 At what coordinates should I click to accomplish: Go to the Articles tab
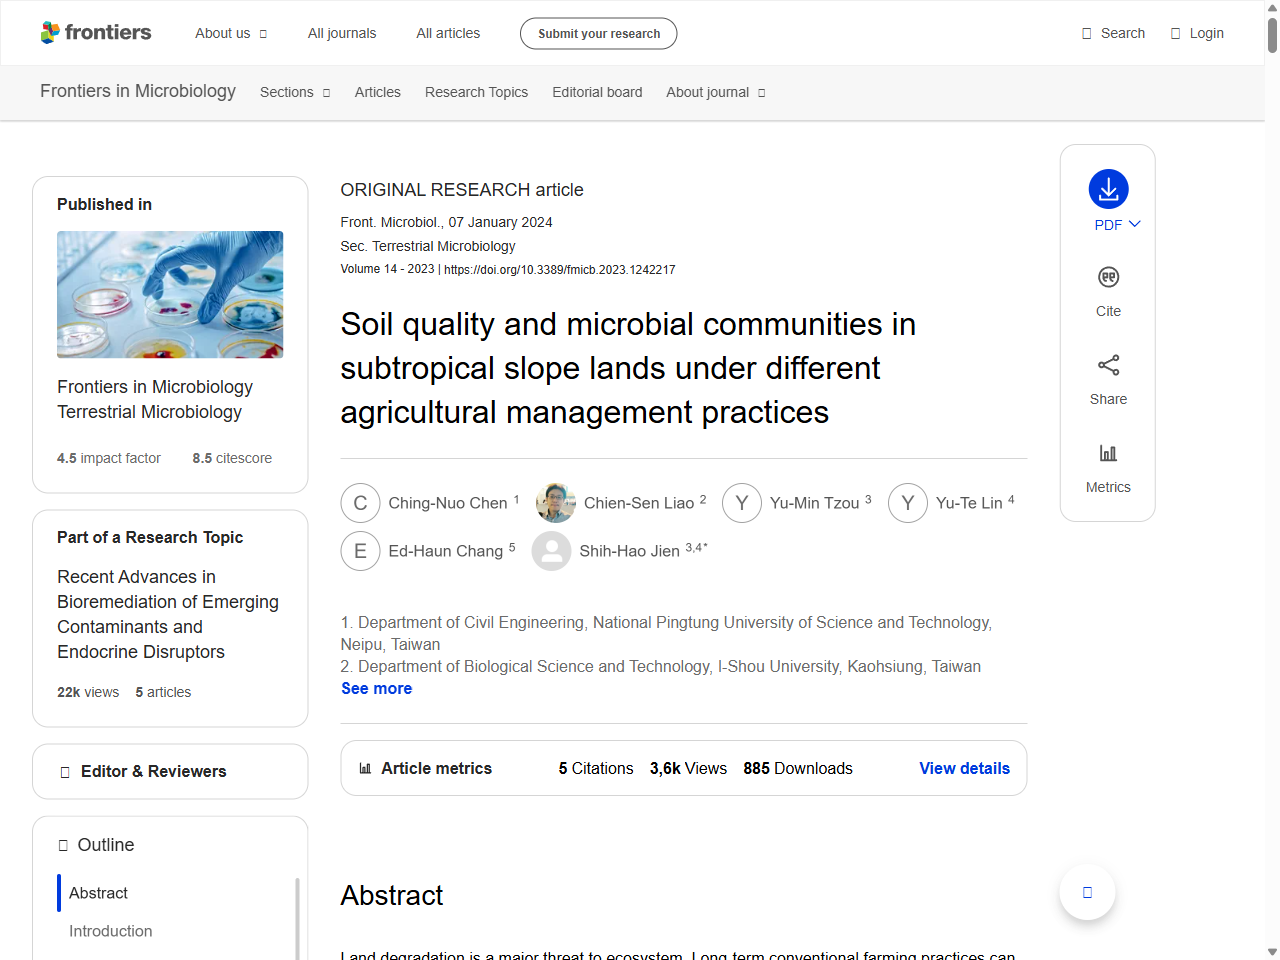click(378, 92)
